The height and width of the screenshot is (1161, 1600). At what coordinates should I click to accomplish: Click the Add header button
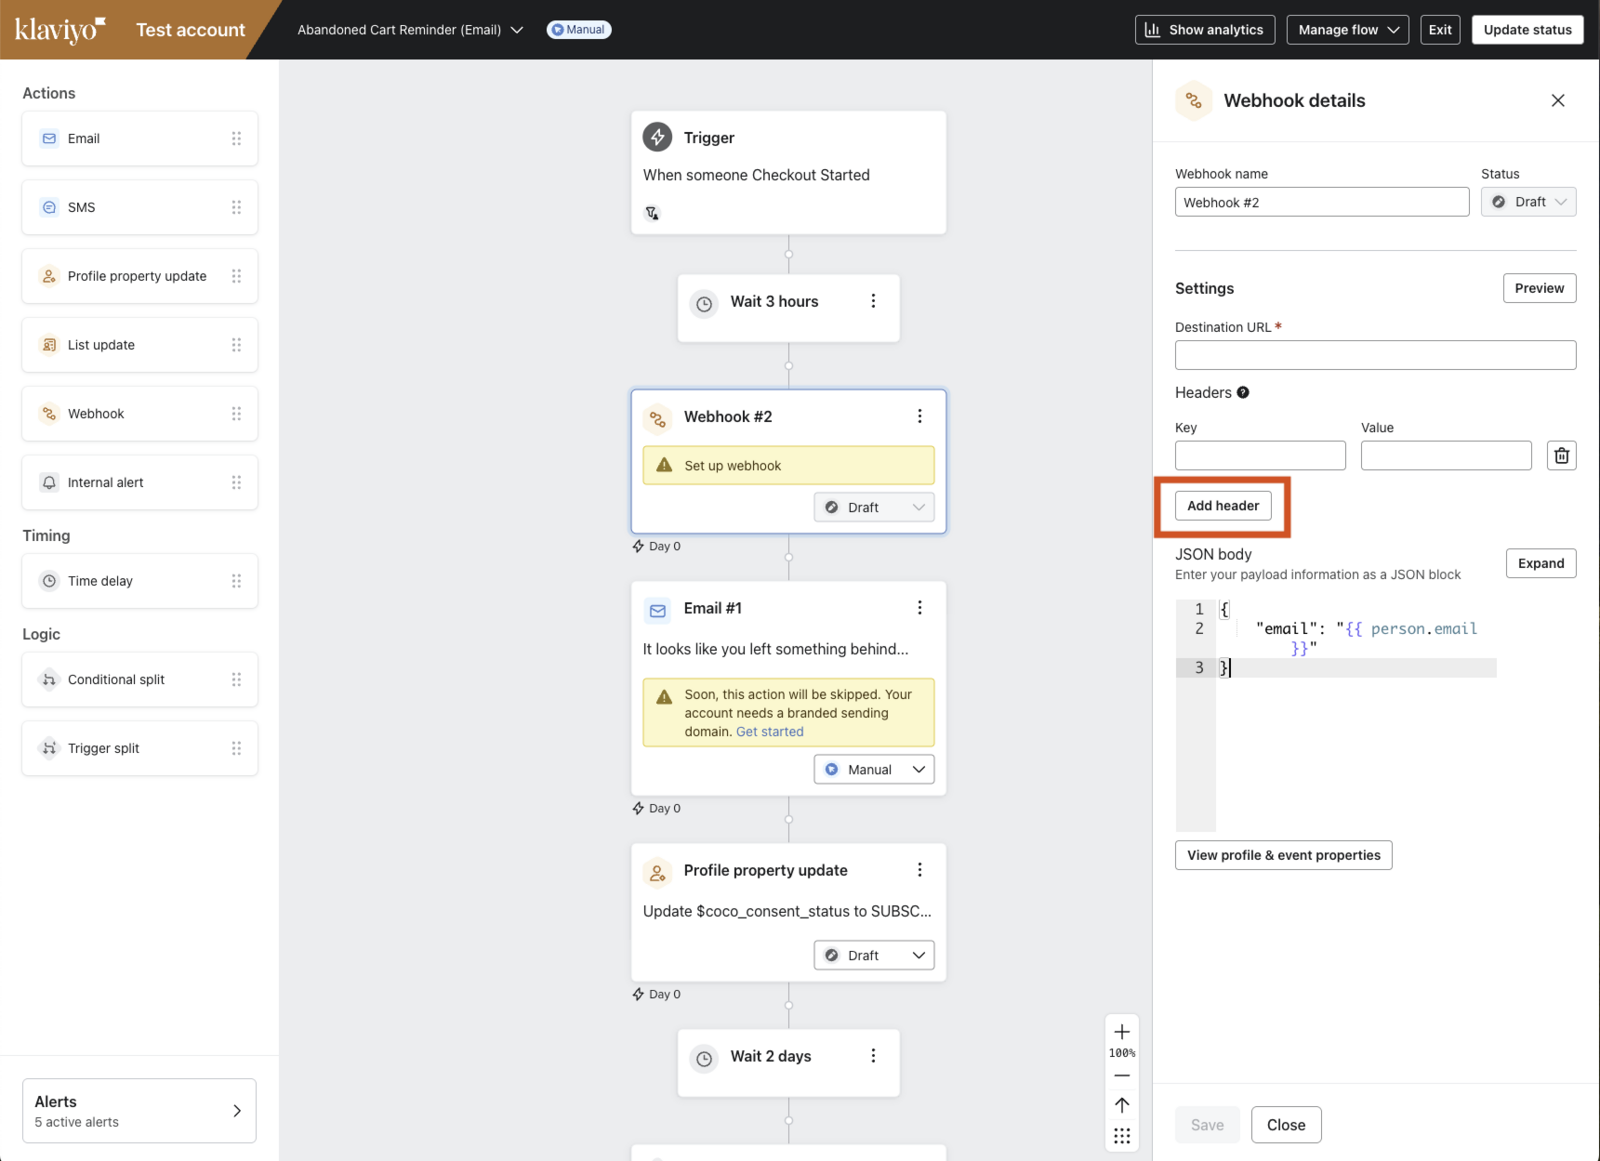1223,506
